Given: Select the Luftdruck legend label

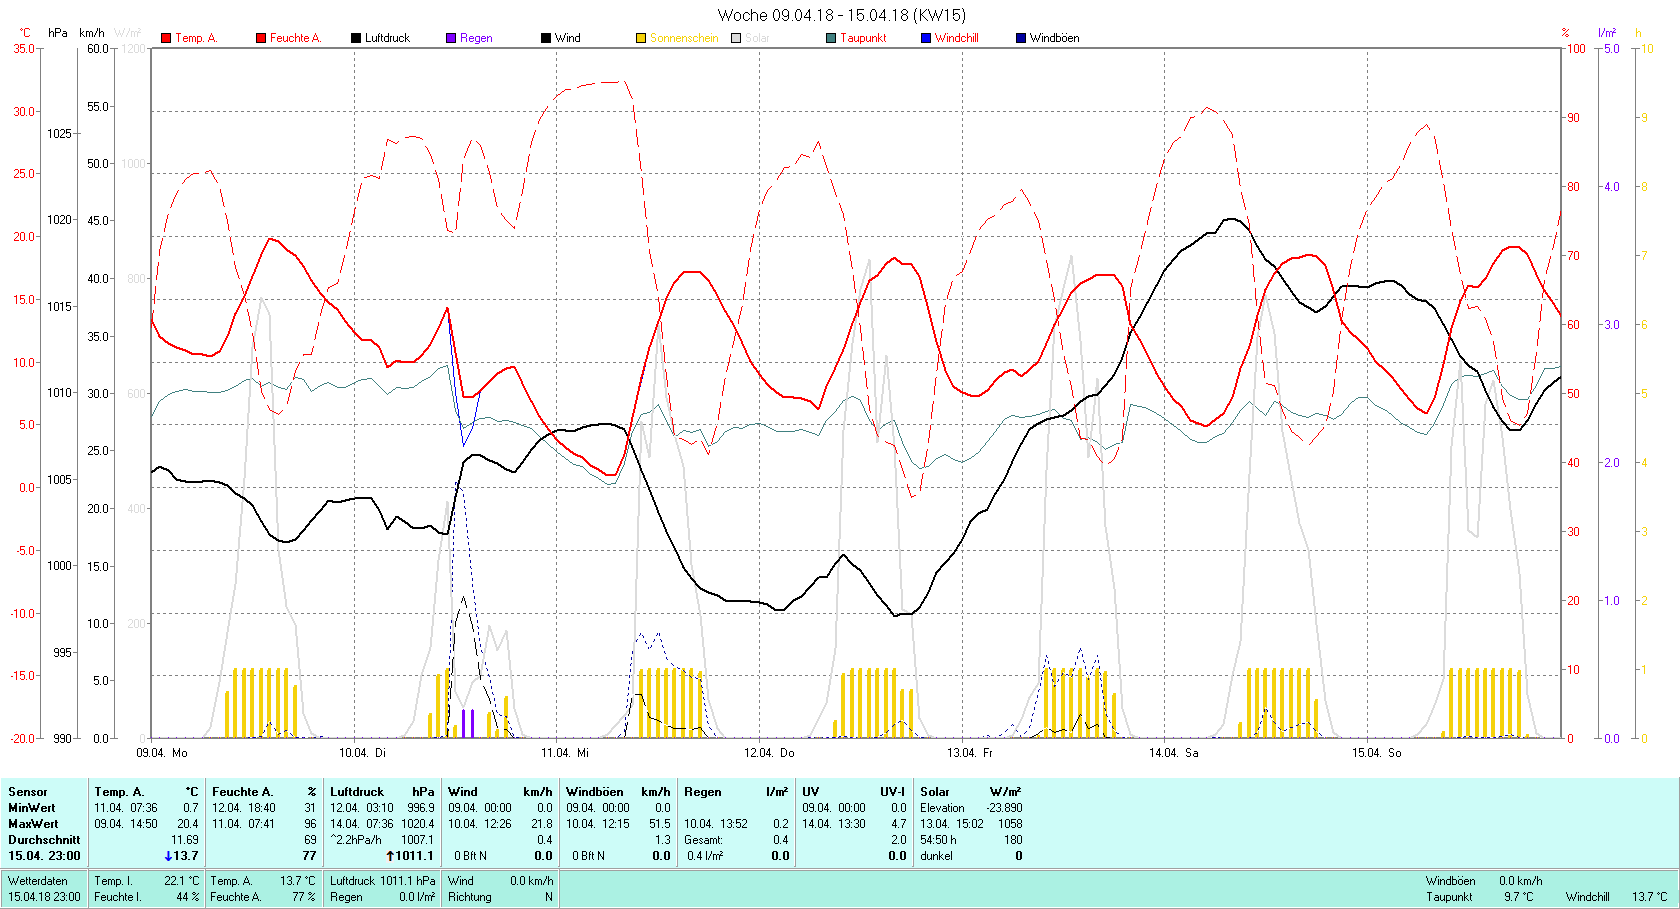Looking at the screenshot, I should pos(387,38).
